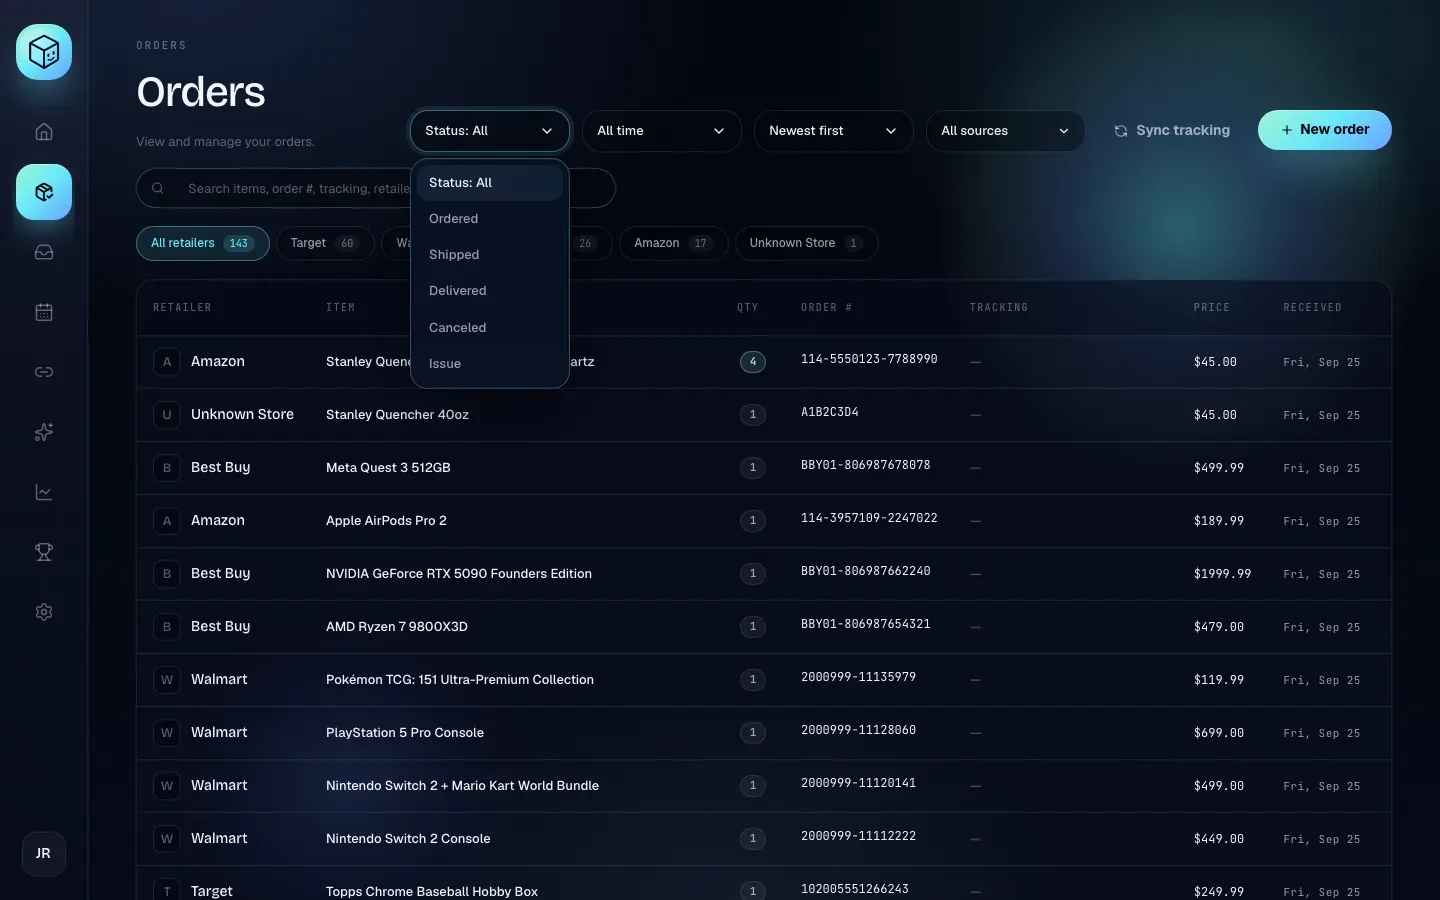
Task: Click the chevron on All sources dropdown
Action: click(x=1063, y=131)
